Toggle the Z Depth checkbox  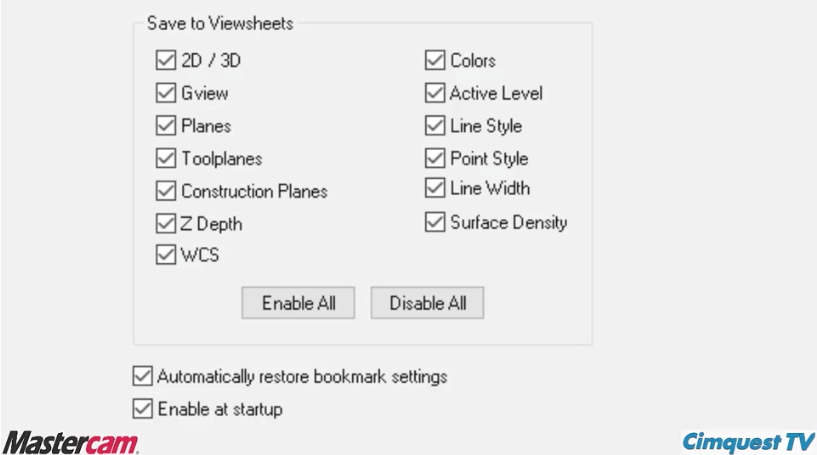tap(166, 224)
